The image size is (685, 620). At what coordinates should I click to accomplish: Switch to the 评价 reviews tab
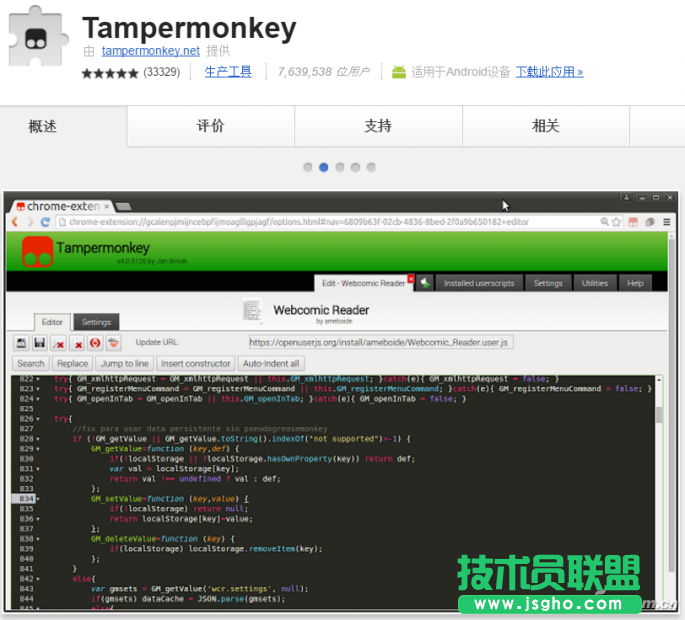tap(210, 126)
